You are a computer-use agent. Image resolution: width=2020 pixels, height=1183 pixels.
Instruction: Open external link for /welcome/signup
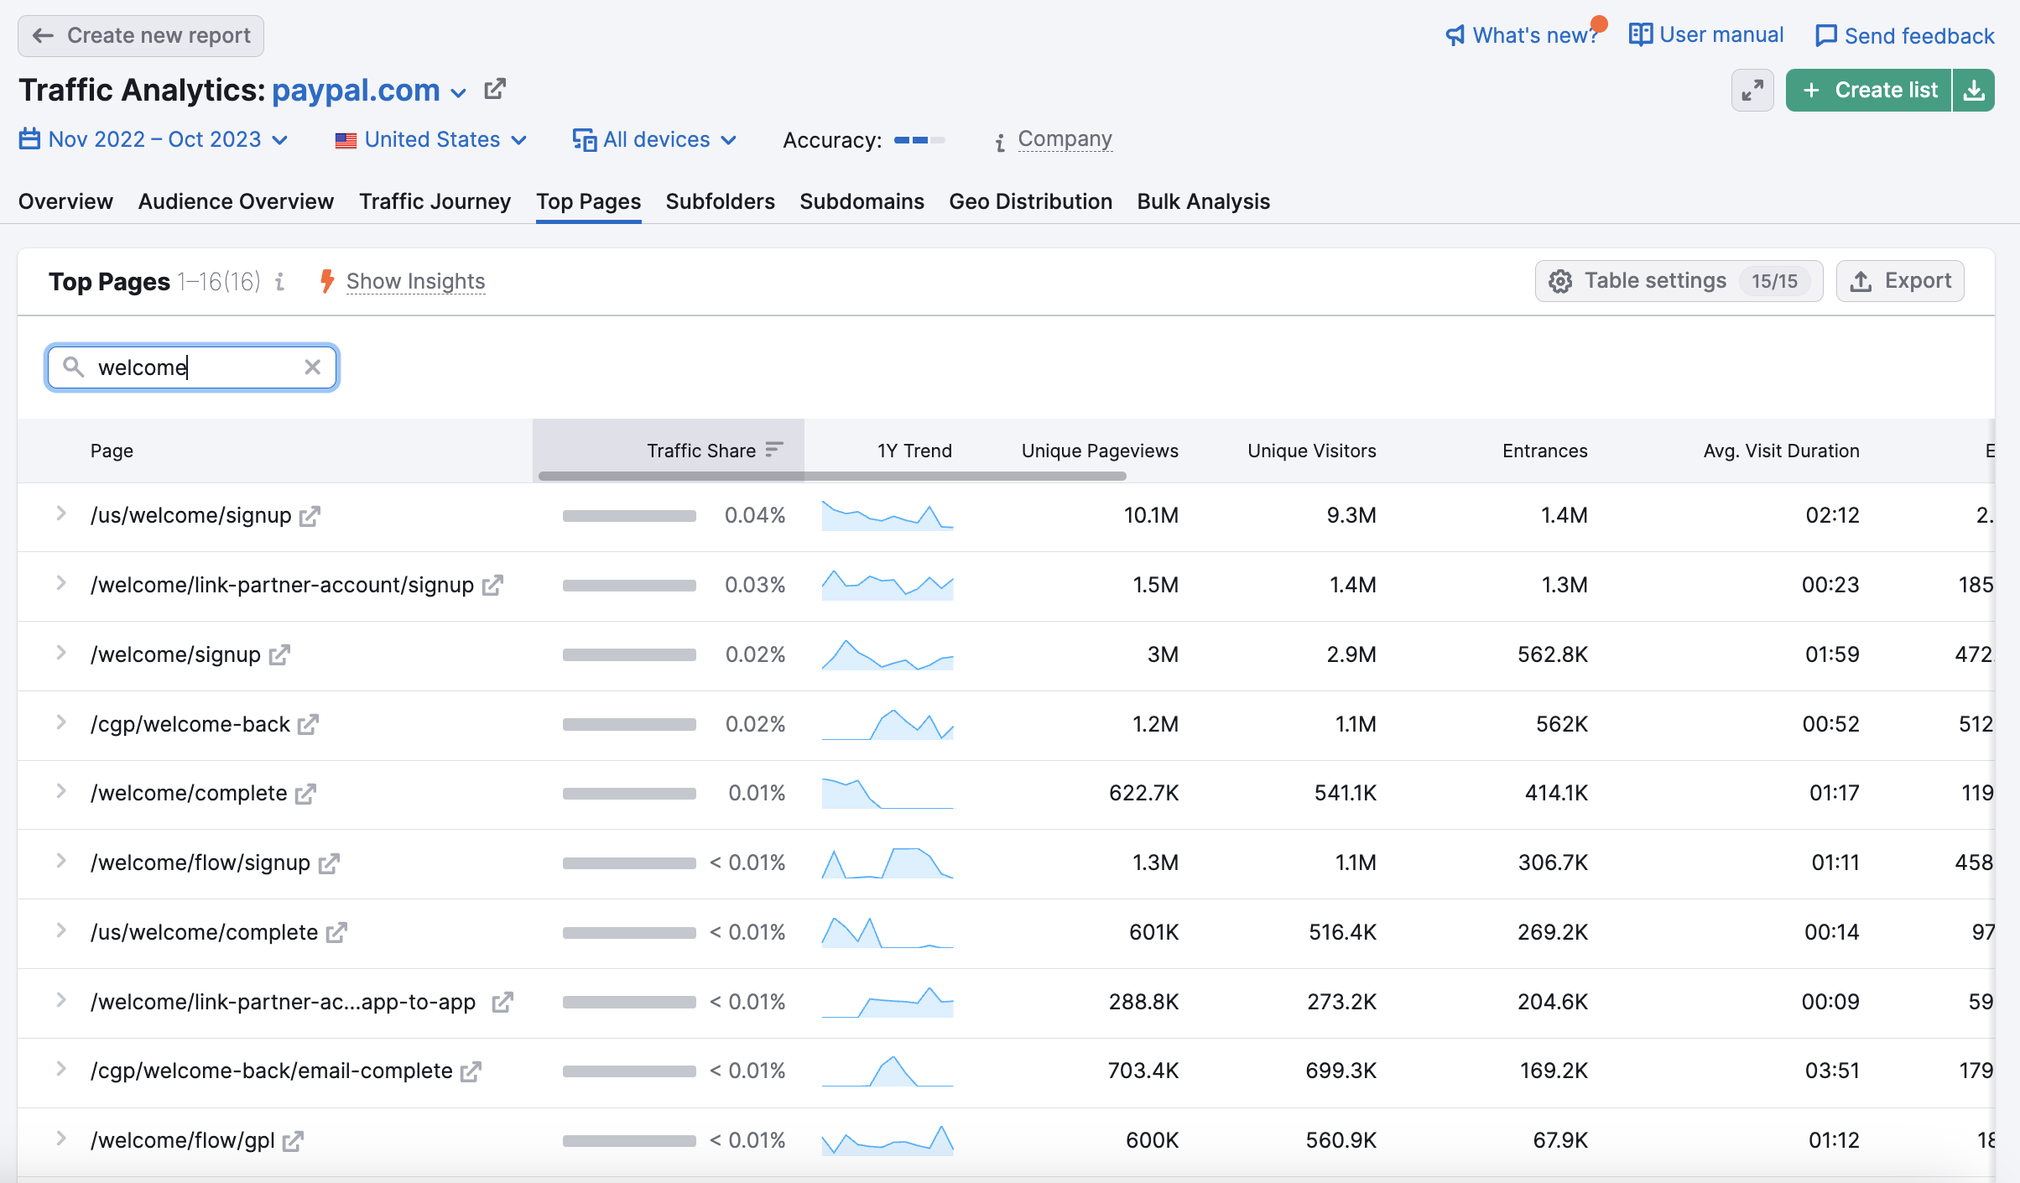click(x=279, y=655)
